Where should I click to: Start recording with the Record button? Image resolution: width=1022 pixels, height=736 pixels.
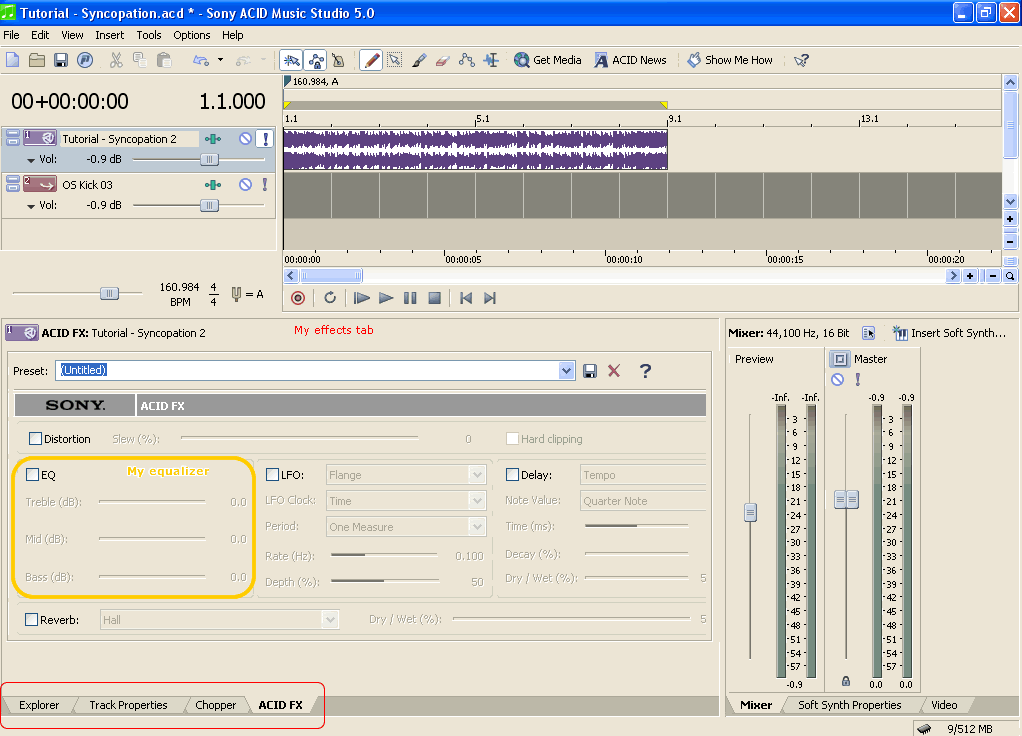(x=298, y=298)
